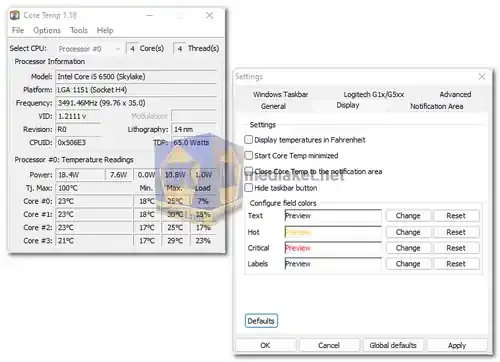500x362 pixels.
Task: Click Change button for Labels color
Action: pyautogui.click(x=408, y=264)
